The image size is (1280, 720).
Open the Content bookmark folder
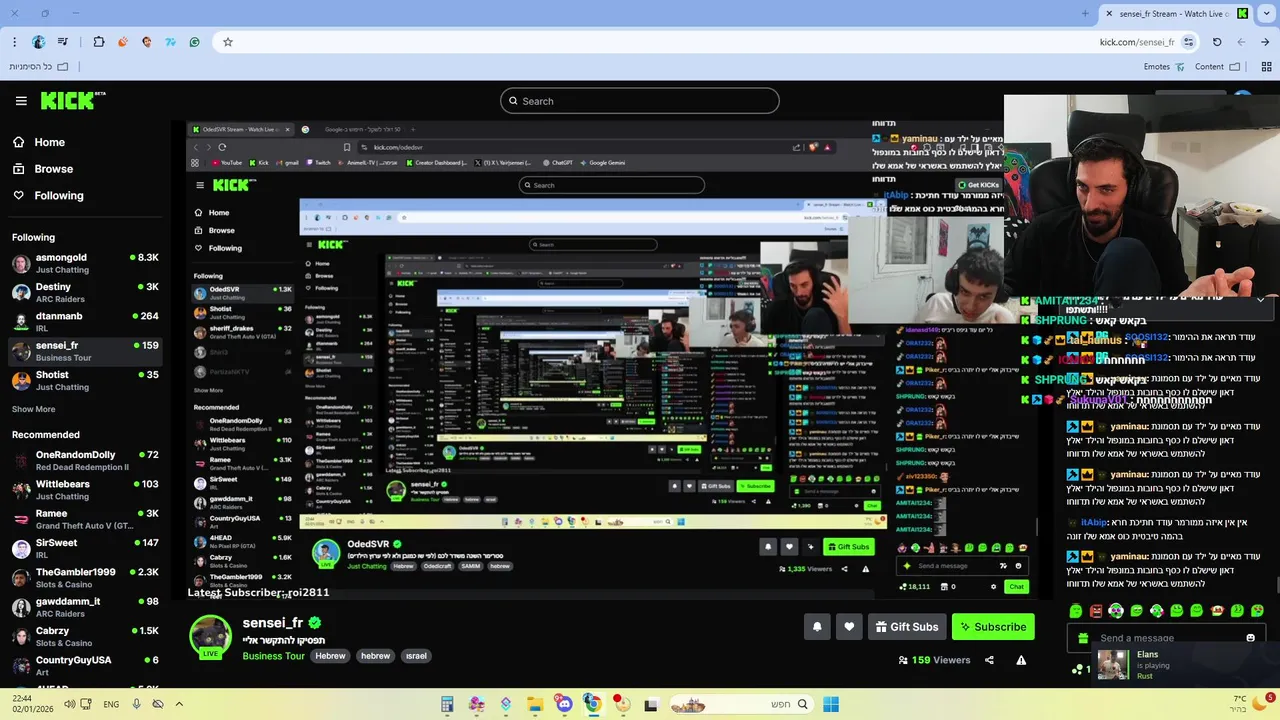tap(1217, 67)
